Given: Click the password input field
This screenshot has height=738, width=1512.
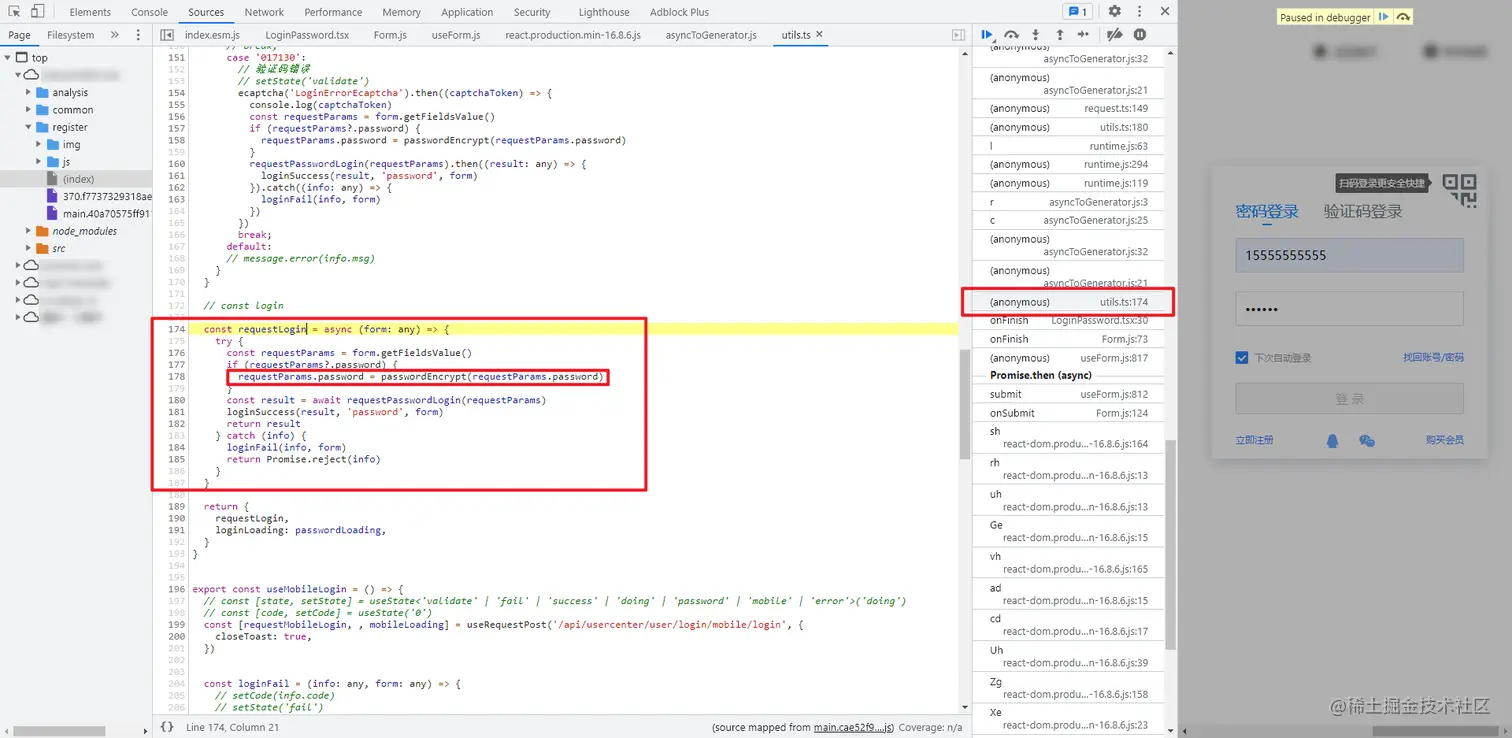Looking at the screenshot, I should pyautogui.click(x=1349, y=309).
